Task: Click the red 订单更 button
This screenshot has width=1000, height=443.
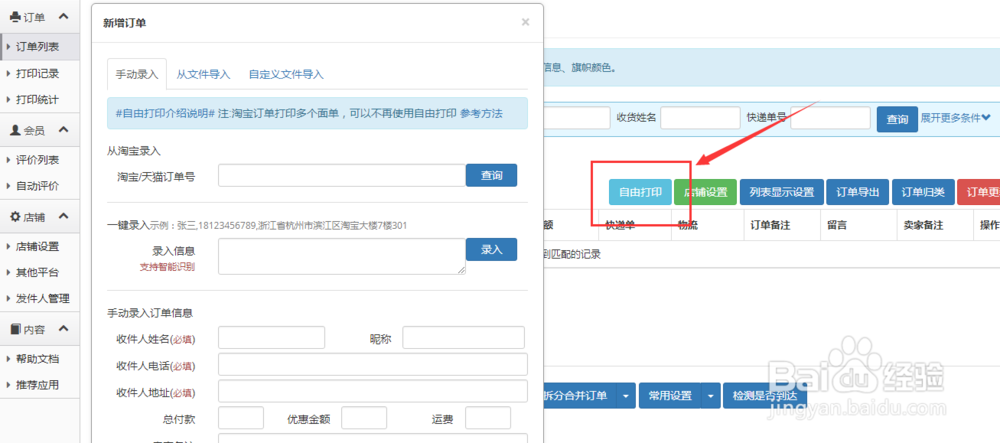Action: 978,192
